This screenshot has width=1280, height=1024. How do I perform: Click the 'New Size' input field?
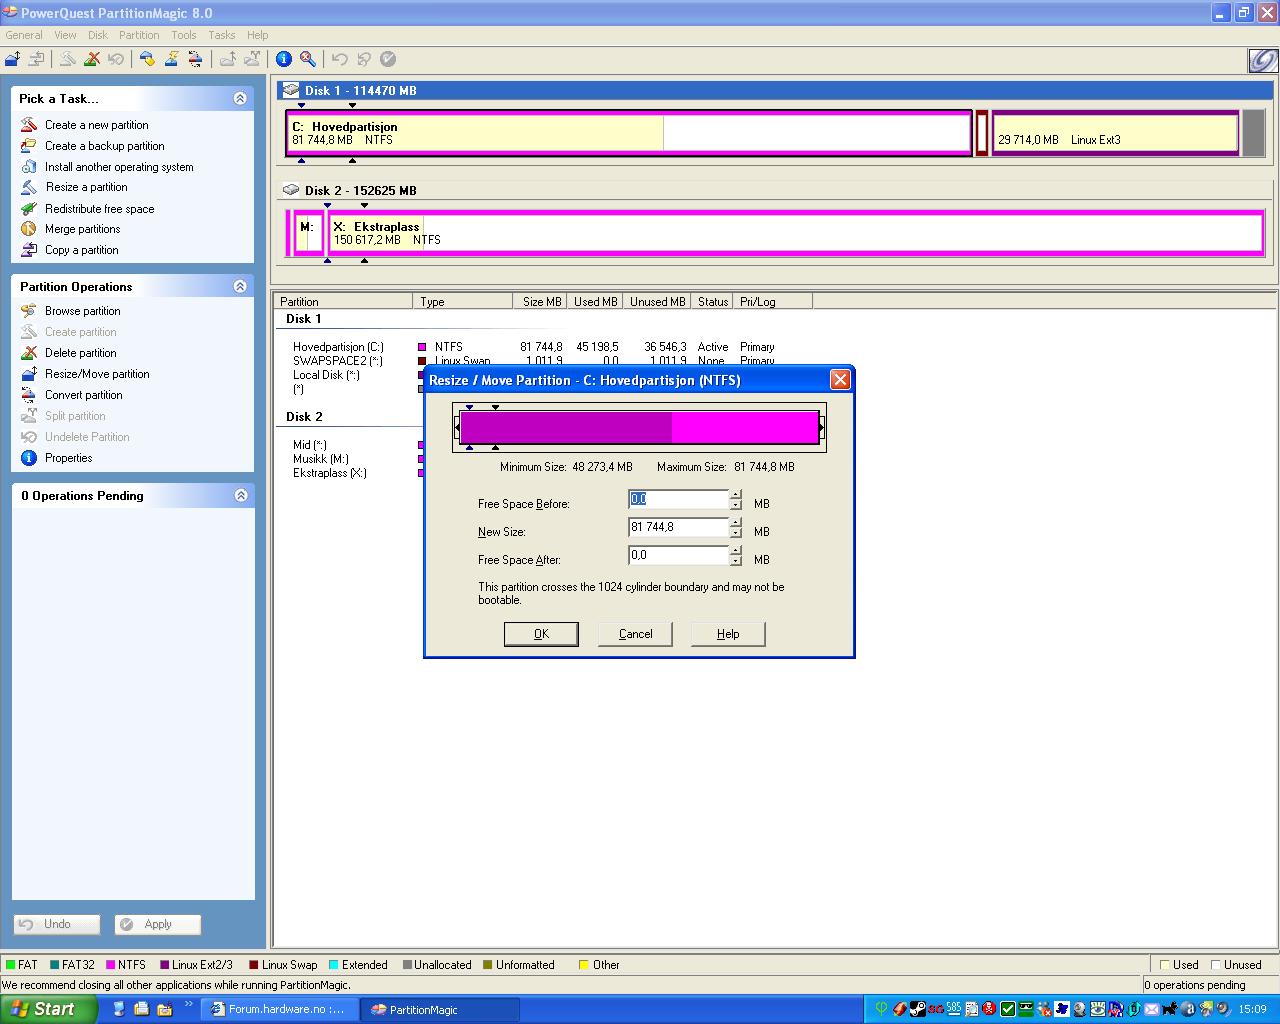tap(678, 527)
